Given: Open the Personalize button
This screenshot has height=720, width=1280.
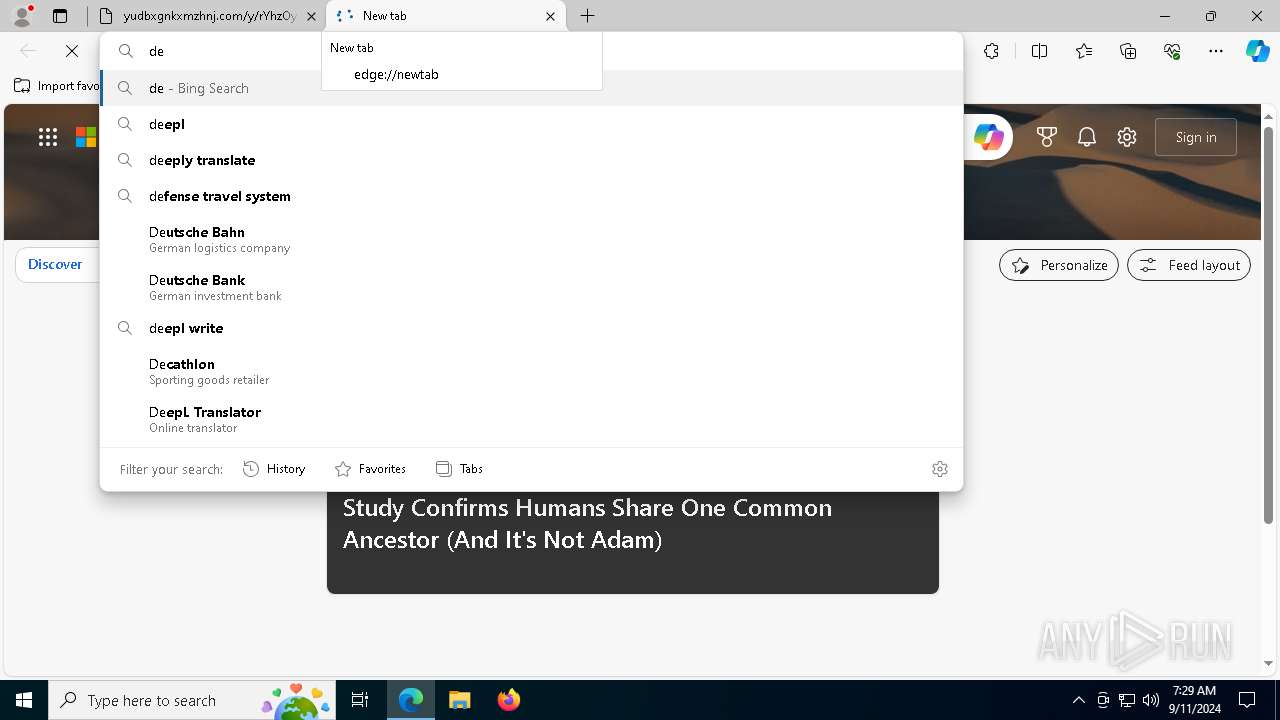Looking at the screenshot, I should (x=1059, y=265).
